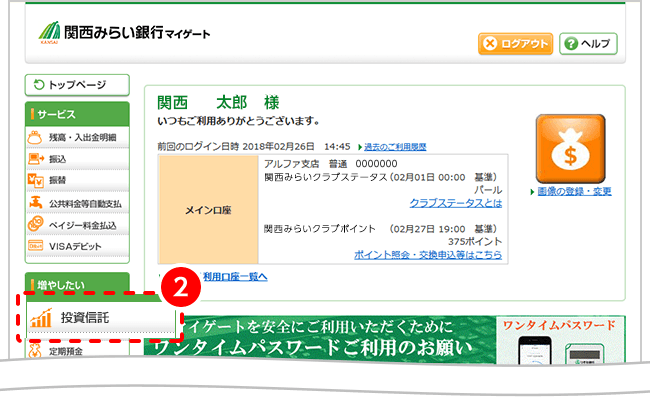
Task: Click the icon beside 定期預金
Action: pos(35,351)
